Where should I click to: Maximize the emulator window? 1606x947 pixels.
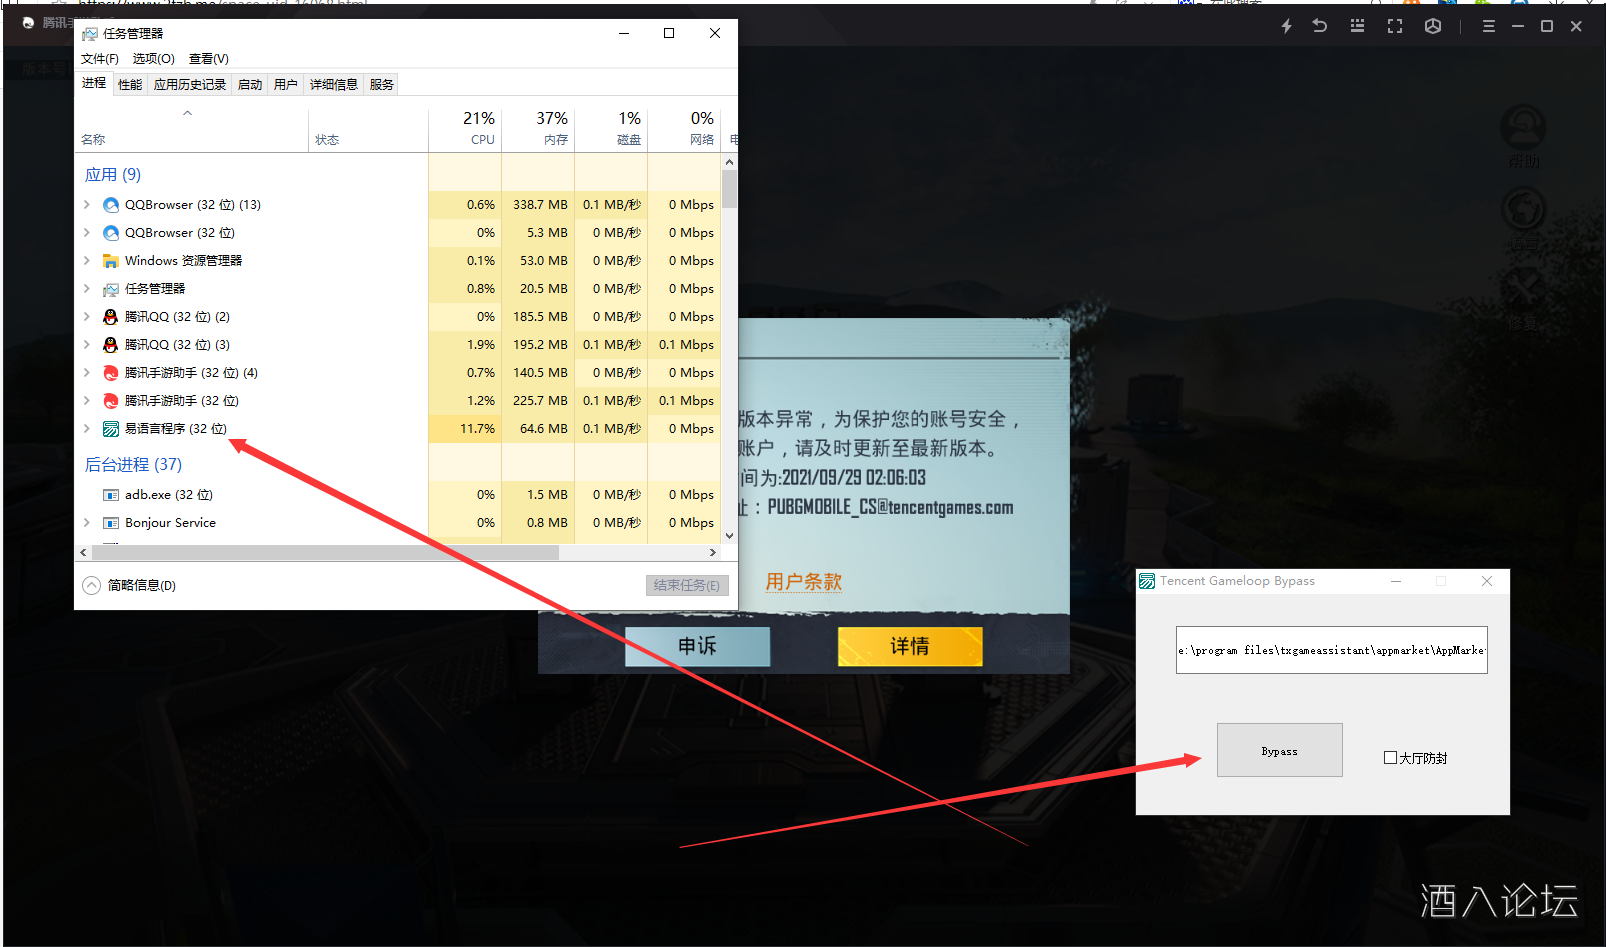pos(1547,26)
